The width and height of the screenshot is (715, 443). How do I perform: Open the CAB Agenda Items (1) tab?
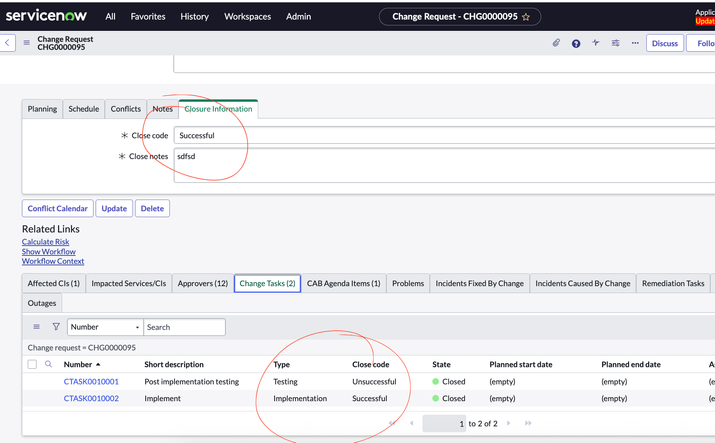click(343, 283)
